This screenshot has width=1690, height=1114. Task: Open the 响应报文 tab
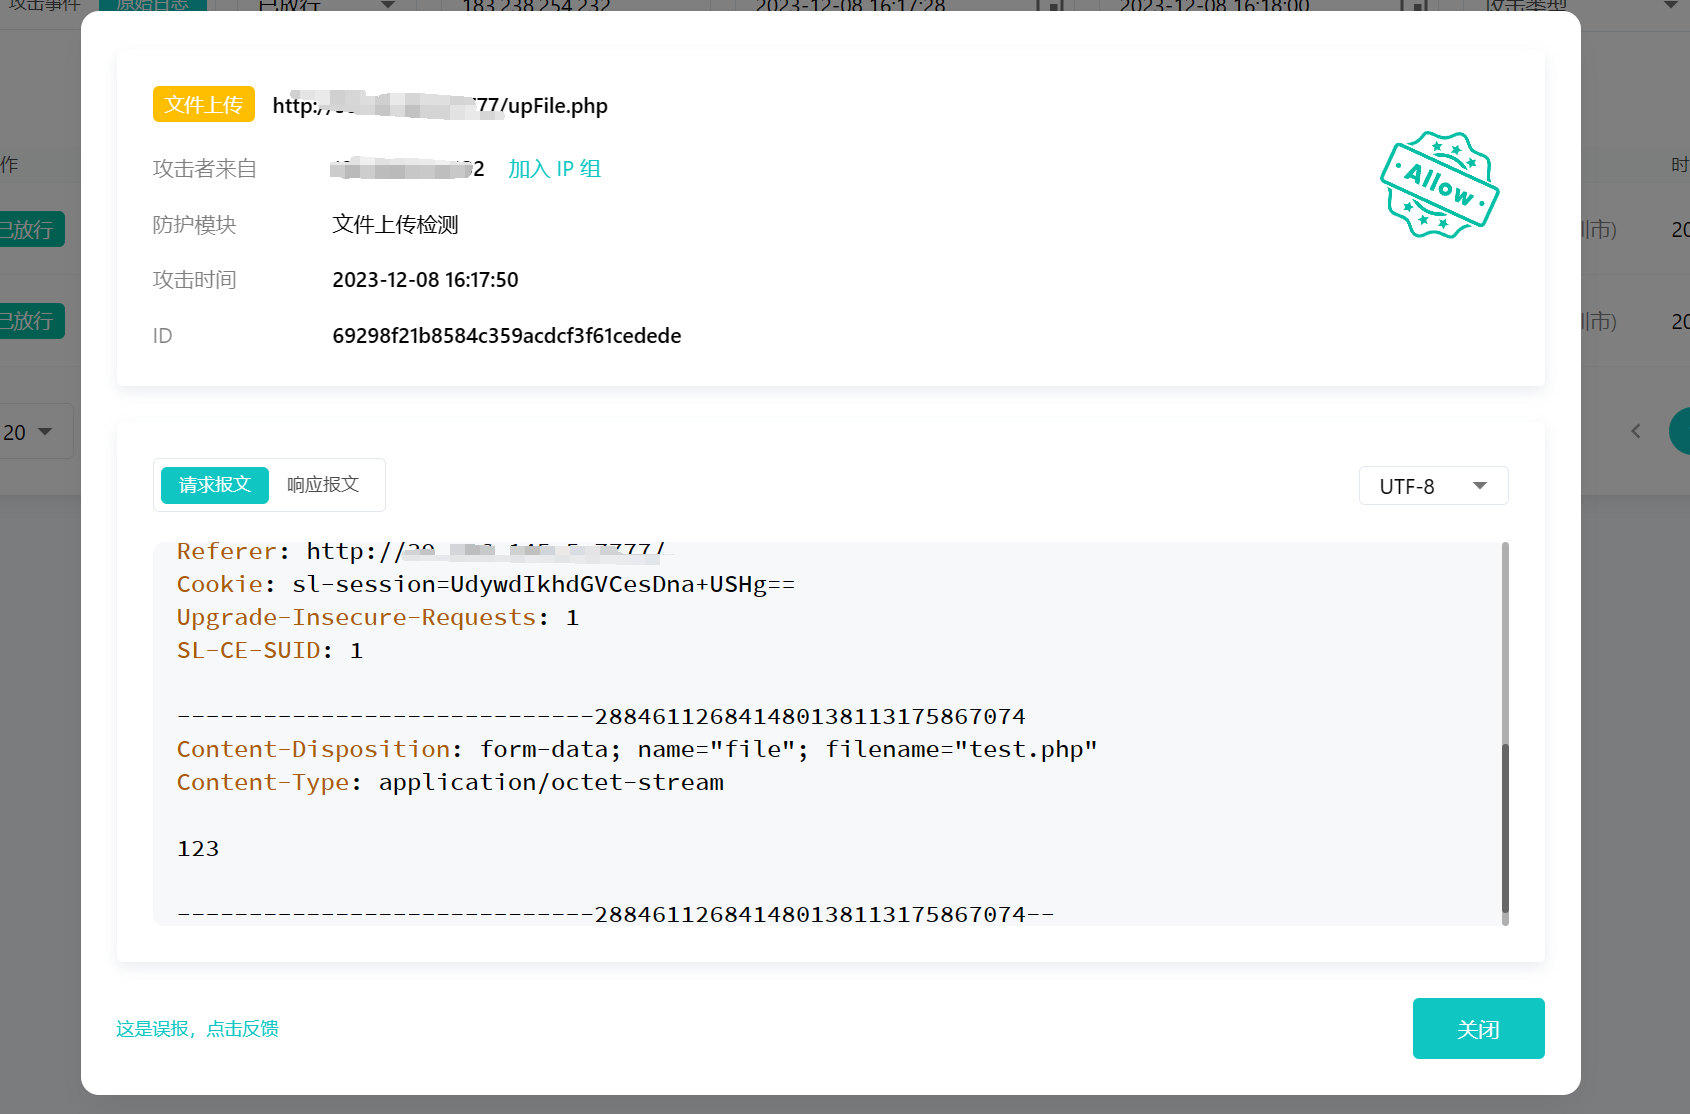(x=323, y=485)
